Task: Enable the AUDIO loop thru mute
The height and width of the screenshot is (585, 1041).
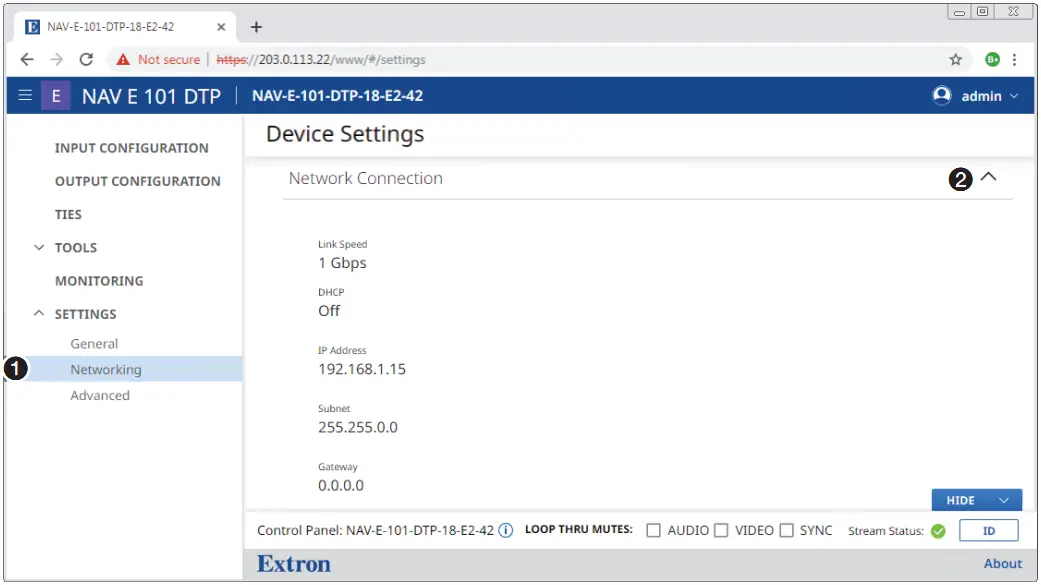Action: click(x=654, y=531)
